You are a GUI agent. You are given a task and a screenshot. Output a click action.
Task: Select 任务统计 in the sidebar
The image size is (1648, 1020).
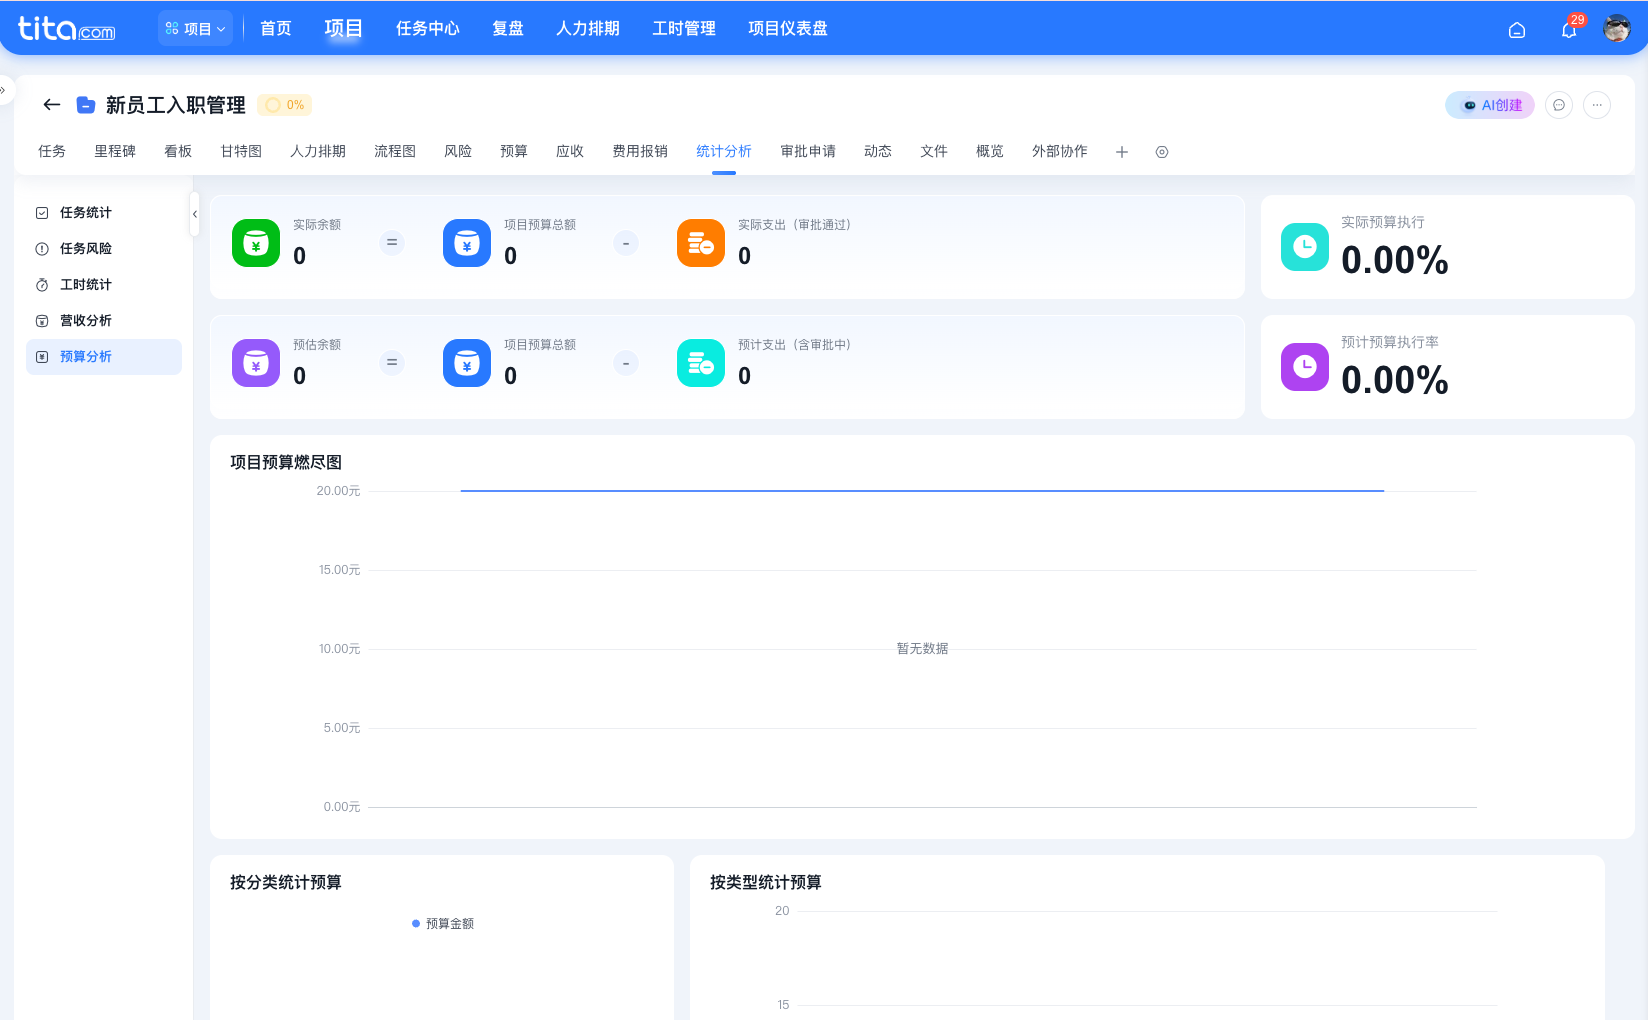pyautogui.click(x=104, y=213)
